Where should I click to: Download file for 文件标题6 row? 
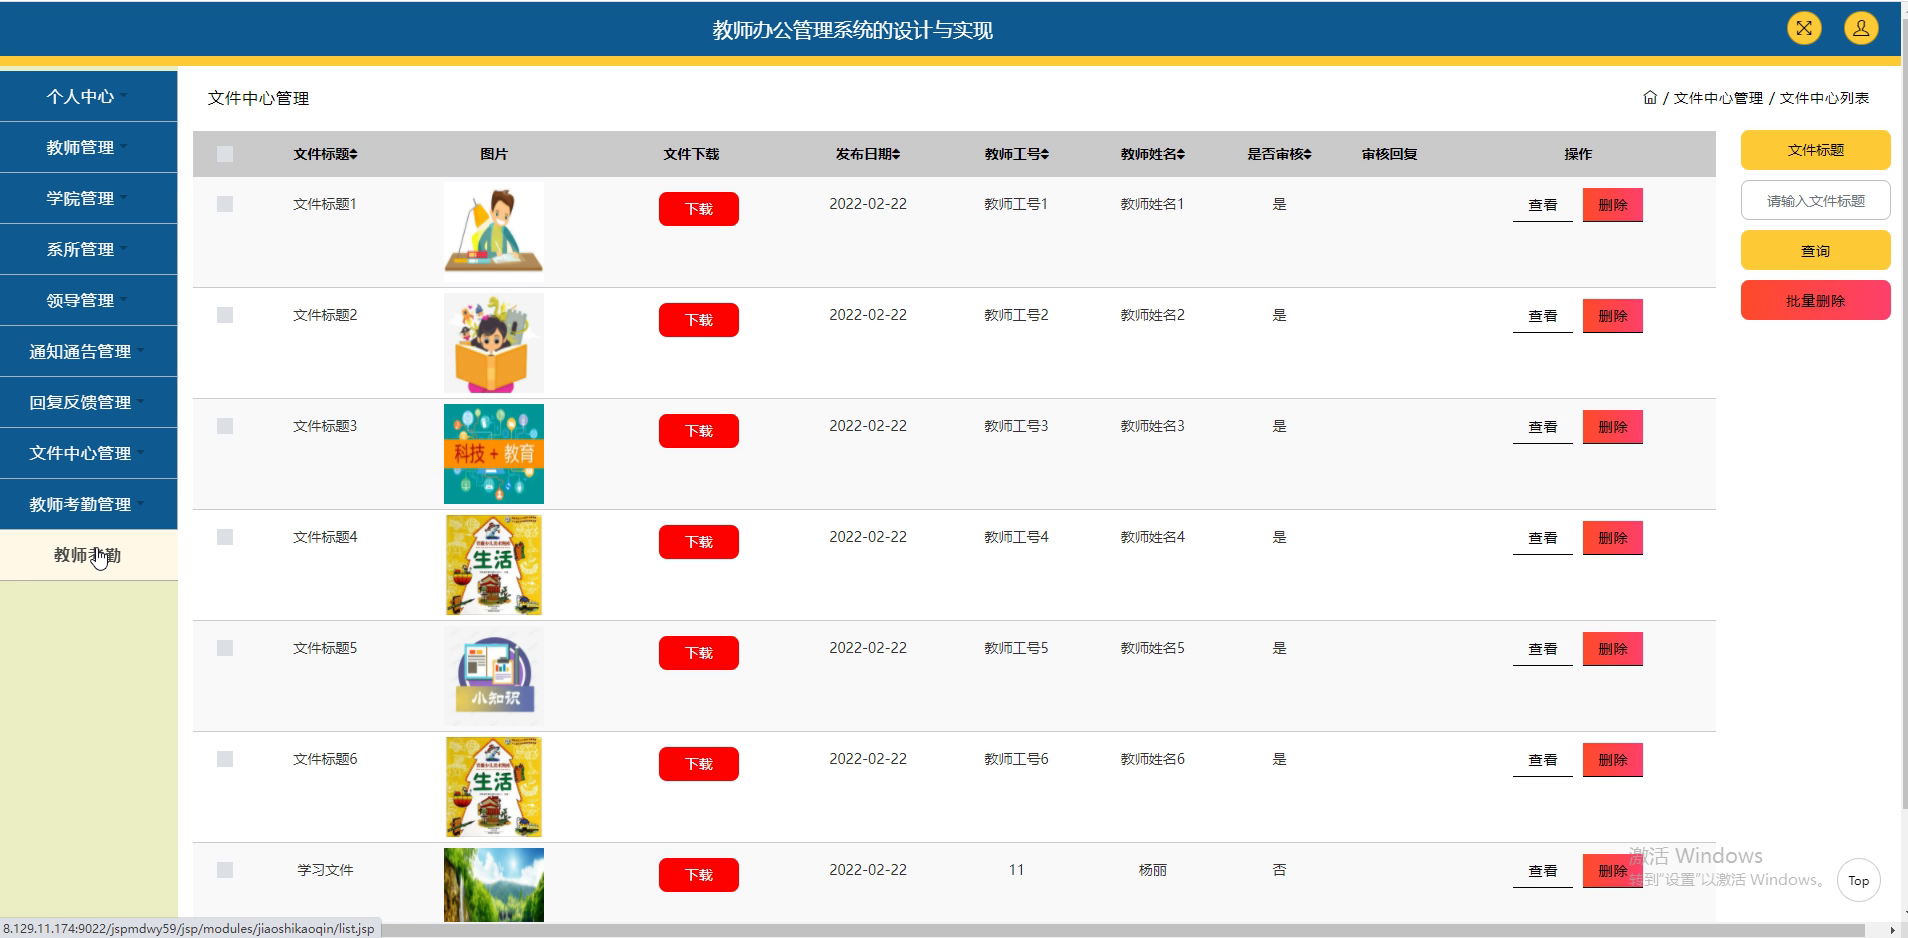tap(698, 764)
